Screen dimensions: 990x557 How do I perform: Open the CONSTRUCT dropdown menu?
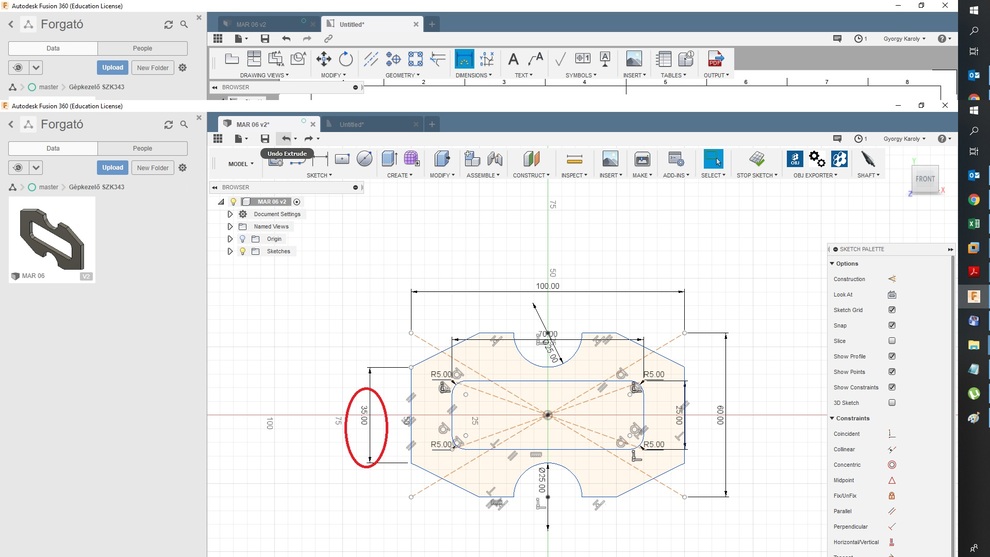531,176
